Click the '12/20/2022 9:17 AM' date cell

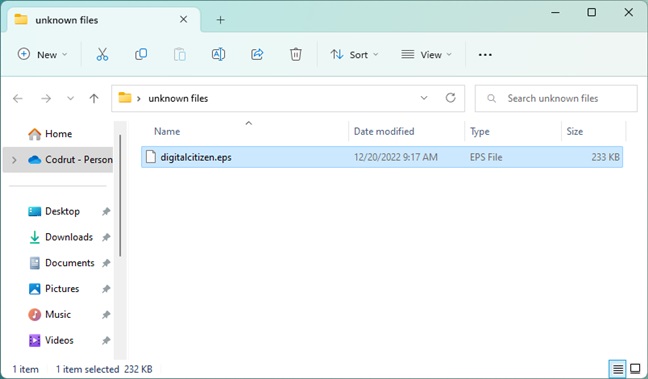click(x=395, y=157)
